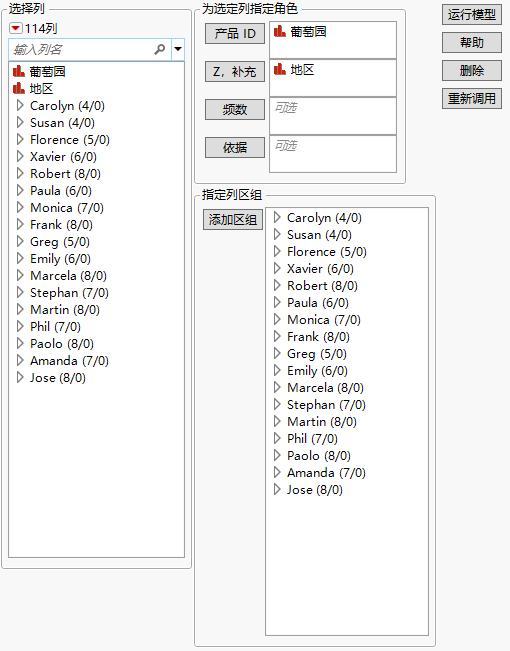Expand Florence (5/0) in 指定列区组 list

coord(277,252)
